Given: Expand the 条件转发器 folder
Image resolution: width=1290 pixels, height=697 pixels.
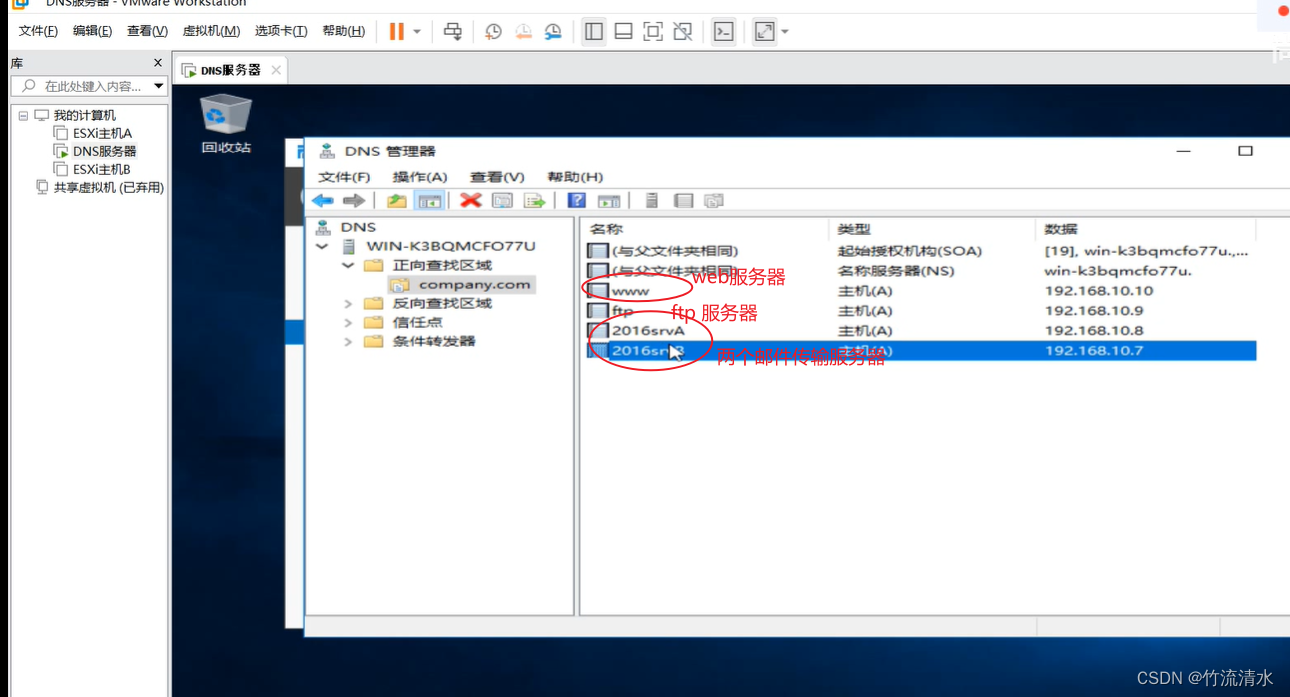Looking at the screenshot, I should tap(348, 342).
